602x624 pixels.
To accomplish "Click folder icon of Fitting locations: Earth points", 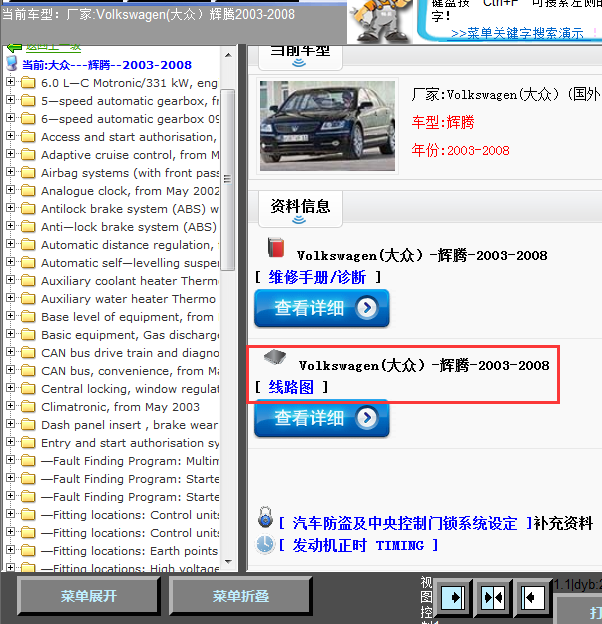I will click(28, 551).
